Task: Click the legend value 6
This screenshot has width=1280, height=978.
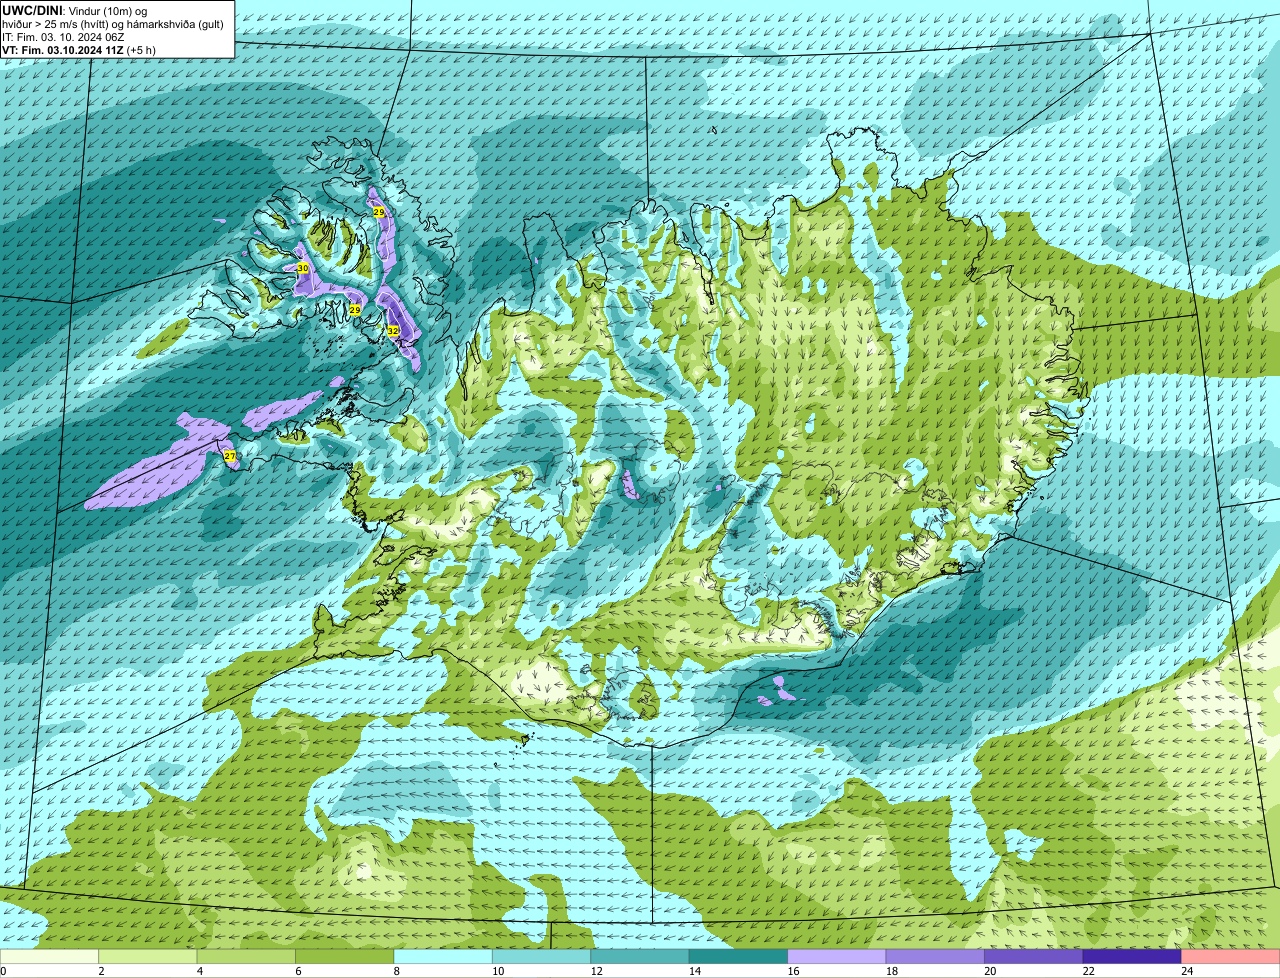Action: pos(298,971)
